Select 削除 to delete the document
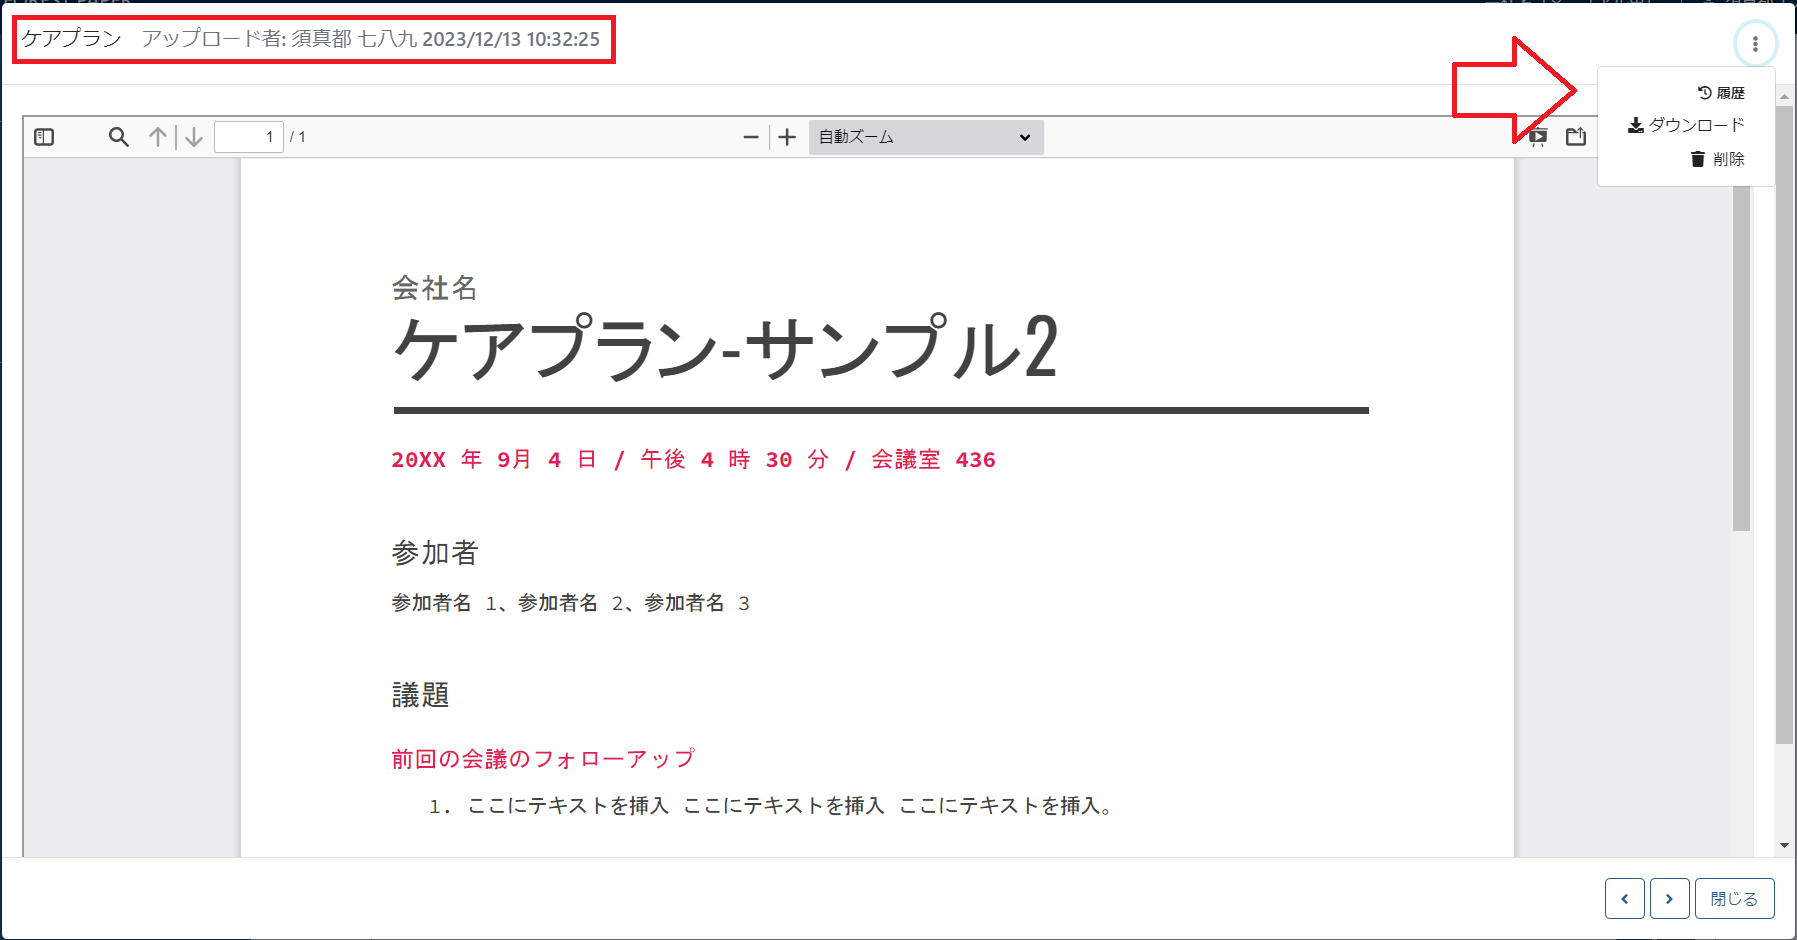The height and width of the screenshot is (940, 1797). tap(1729, 158)
